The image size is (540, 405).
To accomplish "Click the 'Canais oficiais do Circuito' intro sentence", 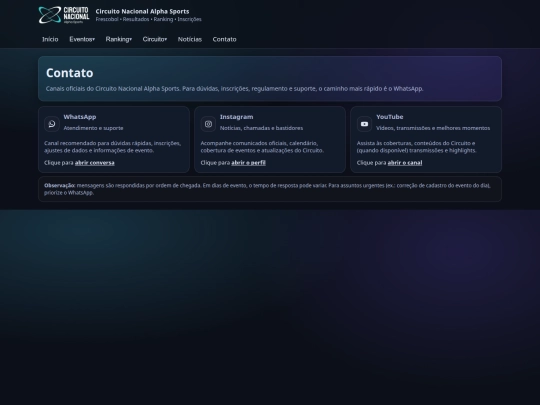I will tap(235, 89).
